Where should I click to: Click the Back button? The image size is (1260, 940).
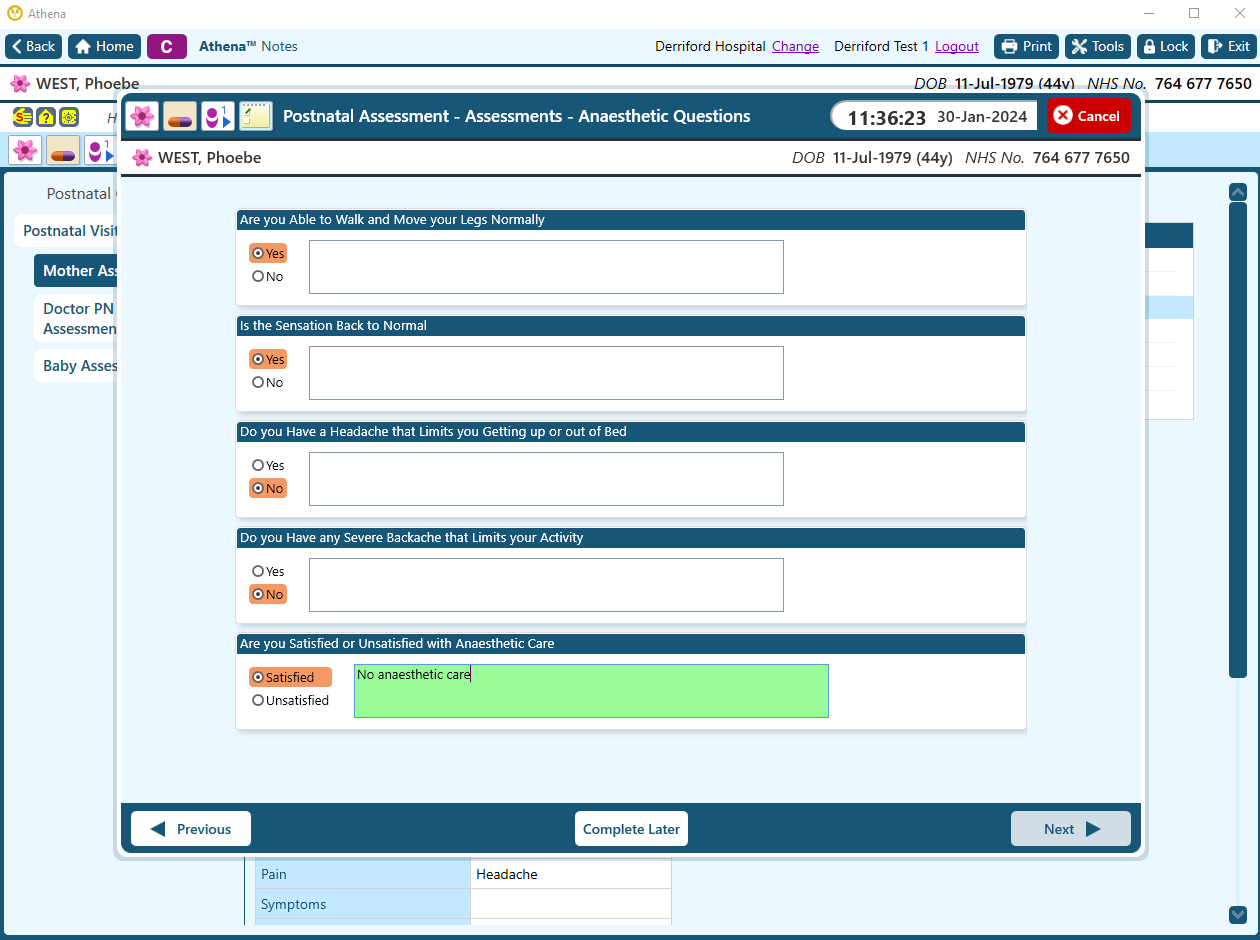pos(34,46)
